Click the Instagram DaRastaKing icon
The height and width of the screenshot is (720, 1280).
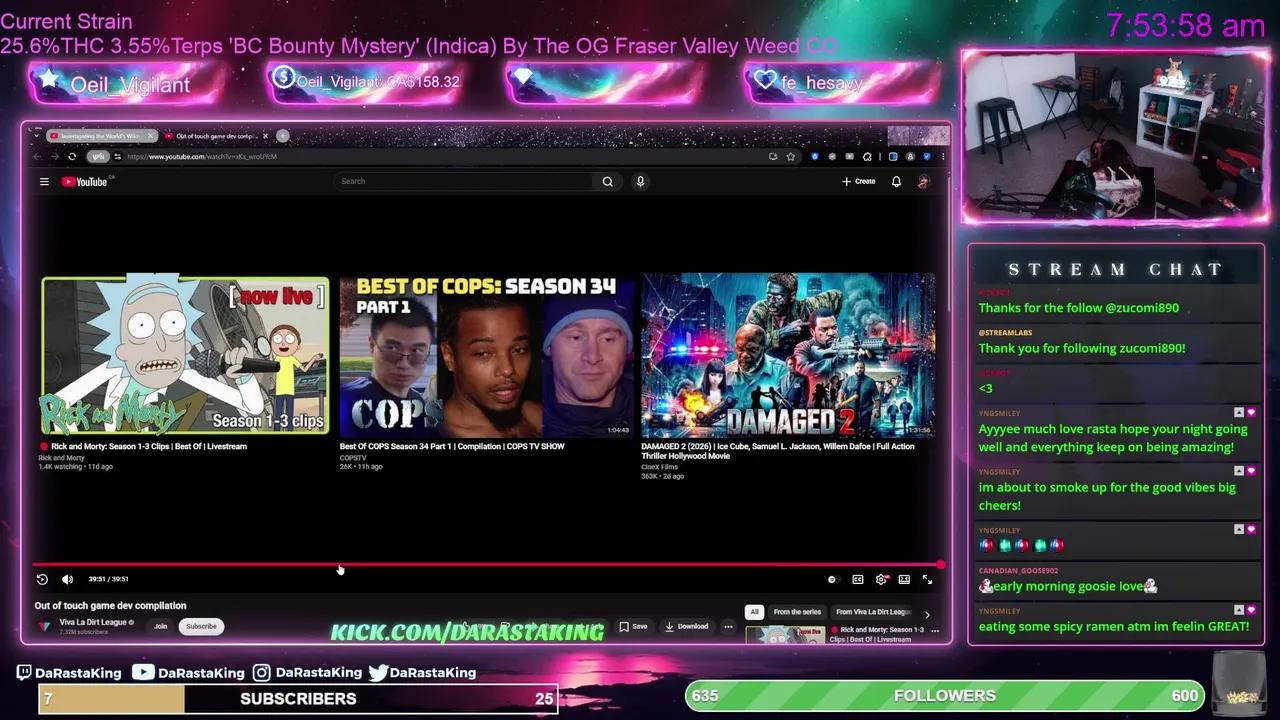click(x=261, y=673)
